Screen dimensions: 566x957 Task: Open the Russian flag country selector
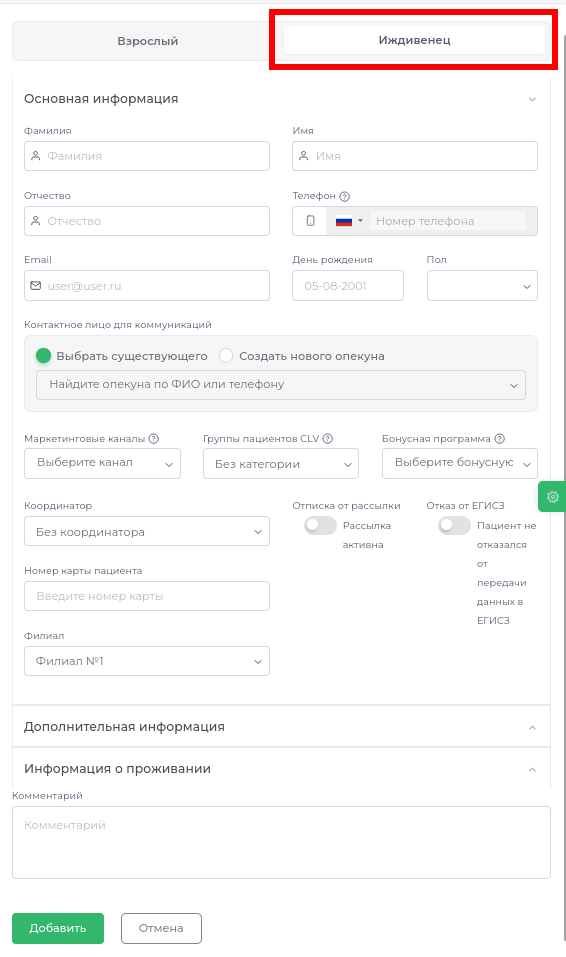pyautogui.click(x=349, y=221)
